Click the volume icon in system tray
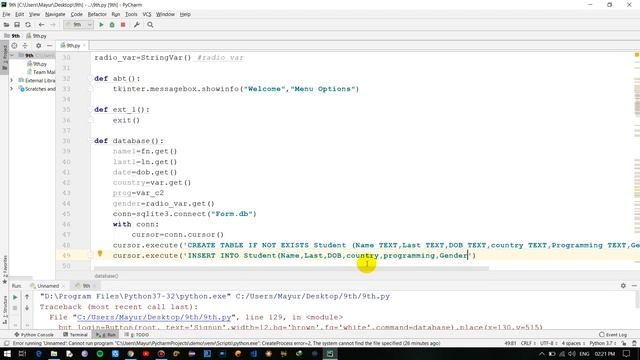 pos(571,353)
